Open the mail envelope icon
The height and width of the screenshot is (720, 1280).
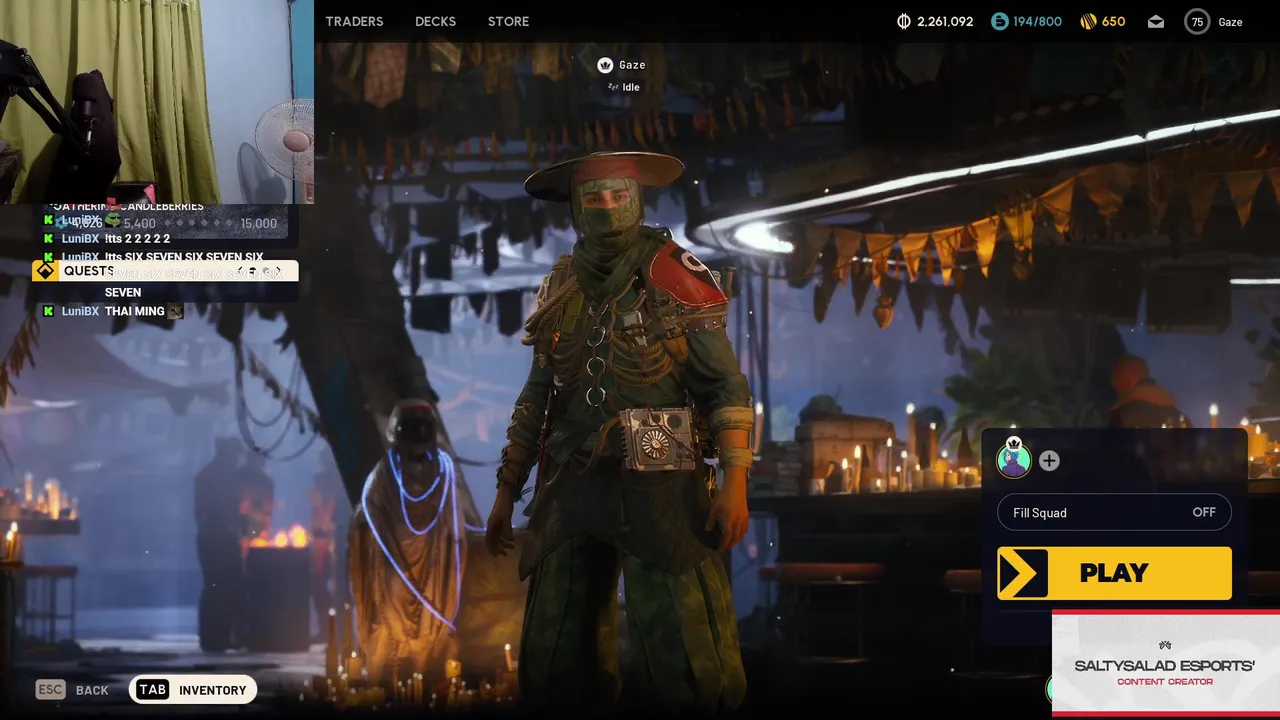tap(1156, 21)
